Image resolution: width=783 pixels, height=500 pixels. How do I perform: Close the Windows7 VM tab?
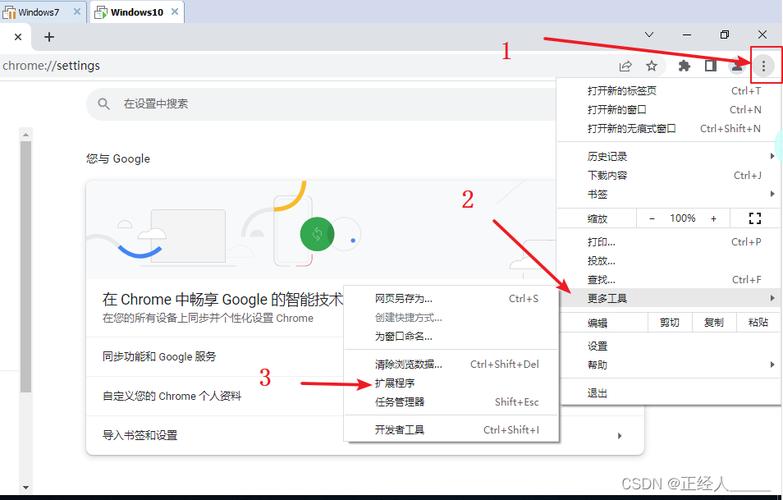77,11
